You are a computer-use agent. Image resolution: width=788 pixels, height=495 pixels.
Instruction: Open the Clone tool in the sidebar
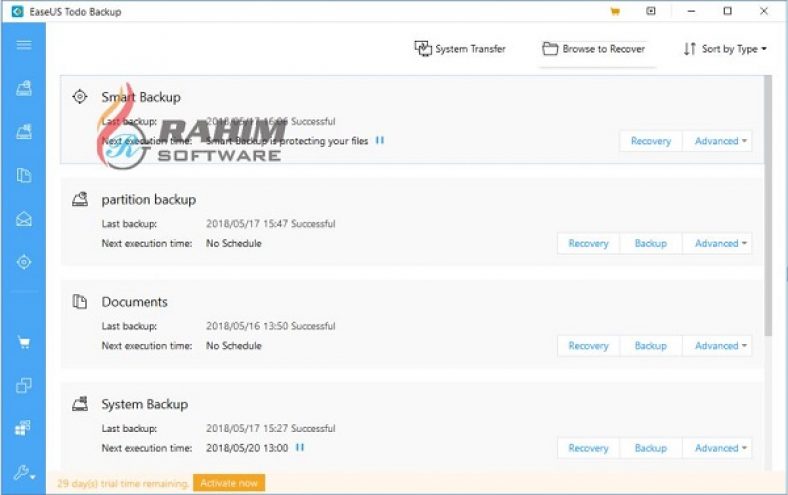[24, 386]
